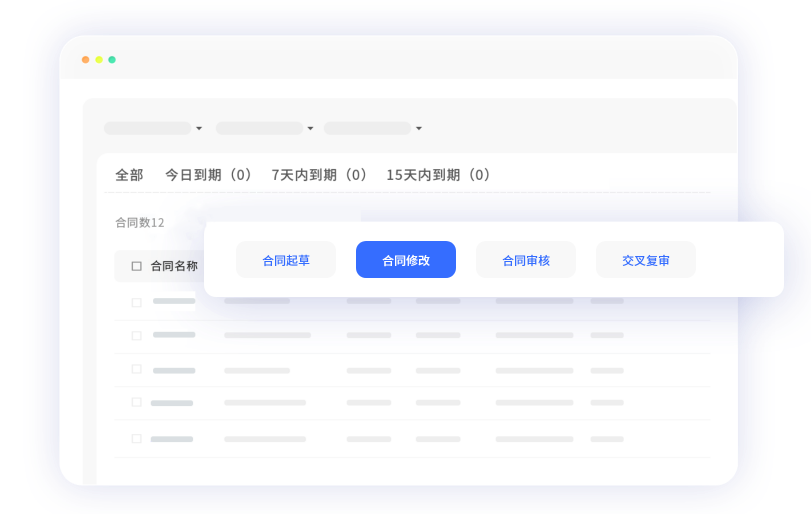Screen dimensions: 811x514
Task: Choose the 交叉复审 button
Action: pyautogui.click(x=646, y=260)
